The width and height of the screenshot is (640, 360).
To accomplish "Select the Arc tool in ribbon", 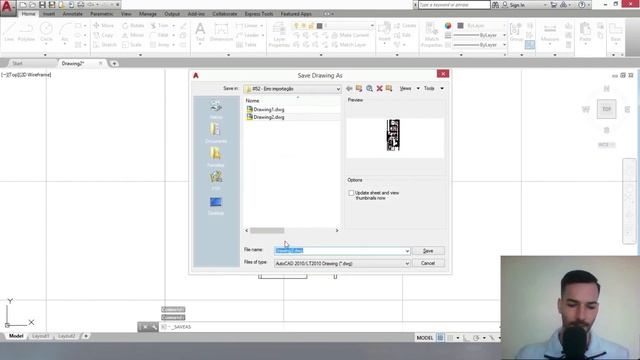I will (x=64, y=32).
